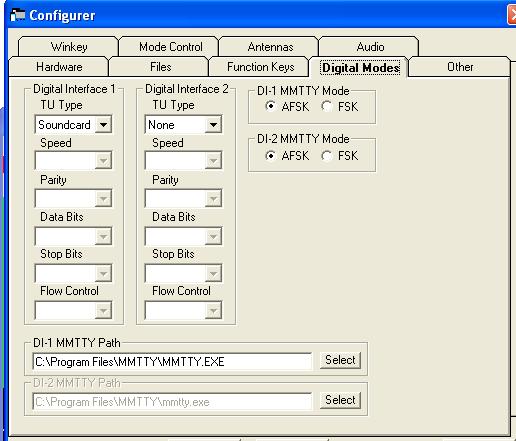Switch to the Audio tab
516x441 pixels.
[x=370, y=47]
